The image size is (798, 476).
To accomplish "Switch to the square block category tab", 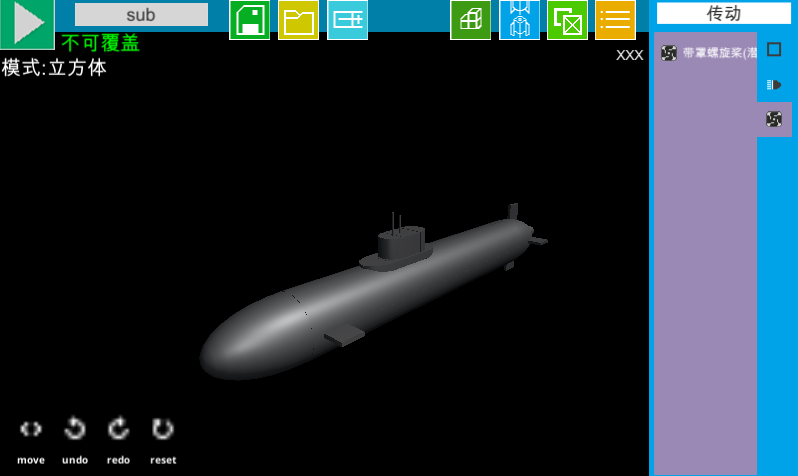I will point(774,49).
